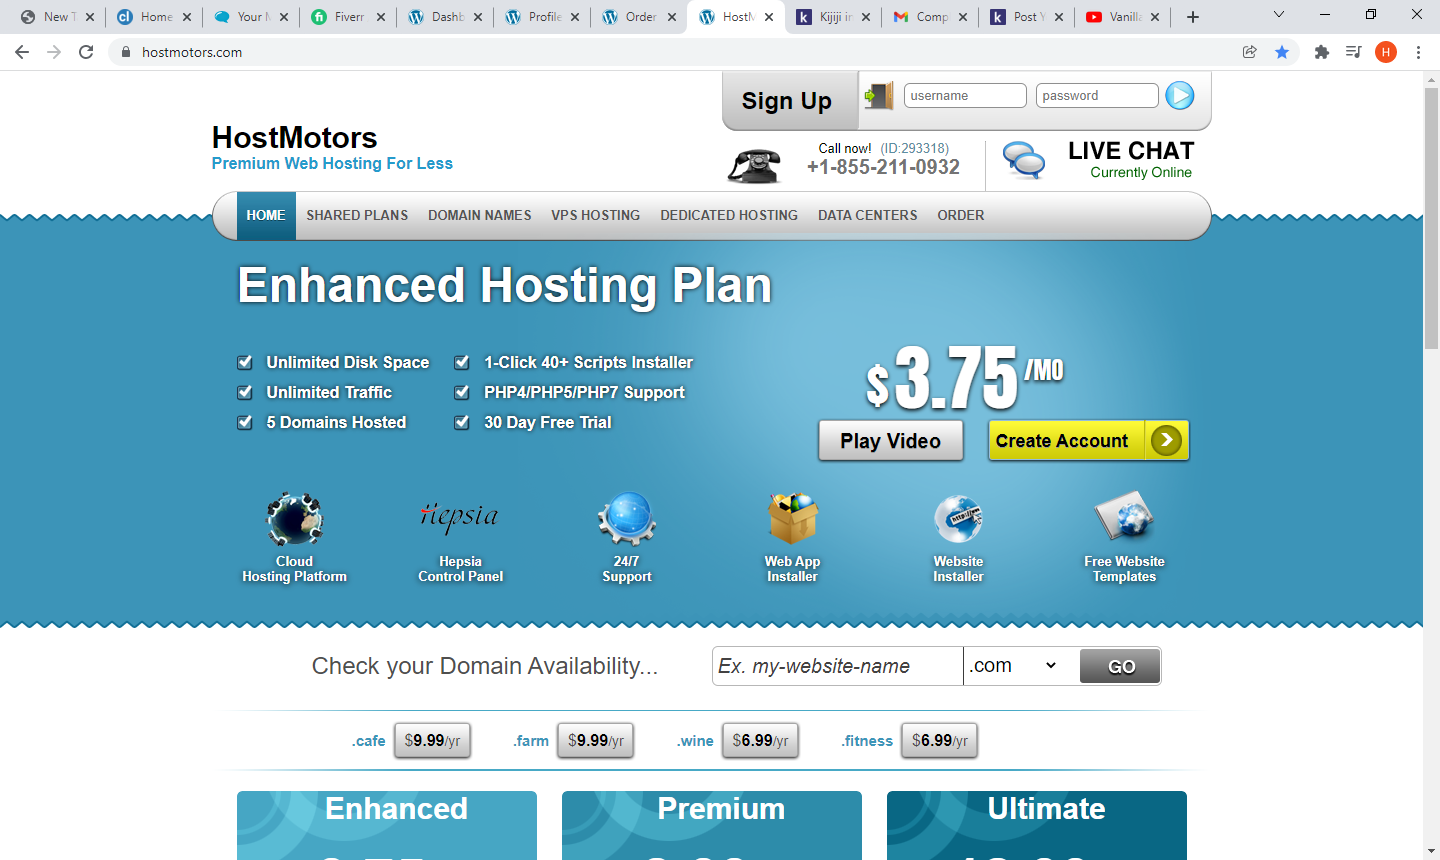Screen dimensions: 1440x860
Task: Toggle the Unlimited Disk Space checkmark
Action: pyautogui.click(x=244, y=362)
